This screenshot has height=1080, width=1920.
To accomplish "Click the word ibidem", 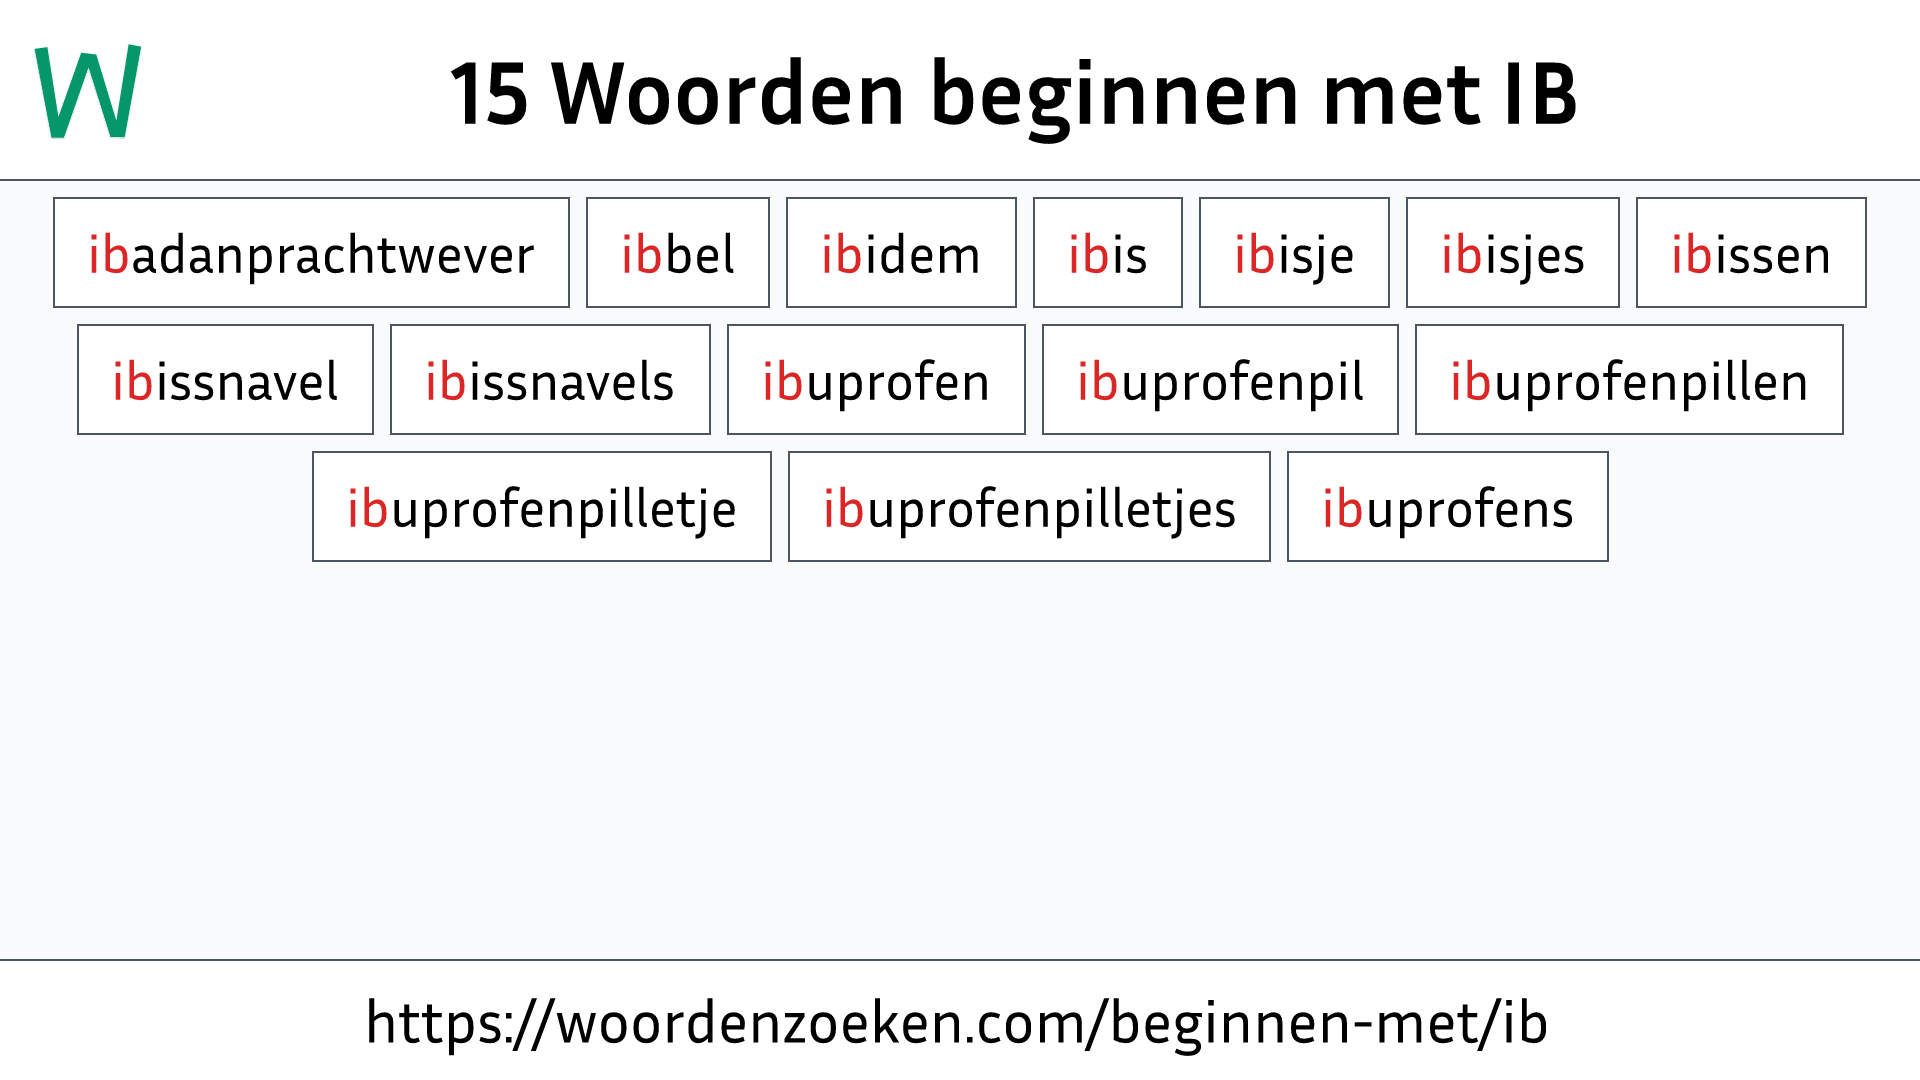I will 899,253.
